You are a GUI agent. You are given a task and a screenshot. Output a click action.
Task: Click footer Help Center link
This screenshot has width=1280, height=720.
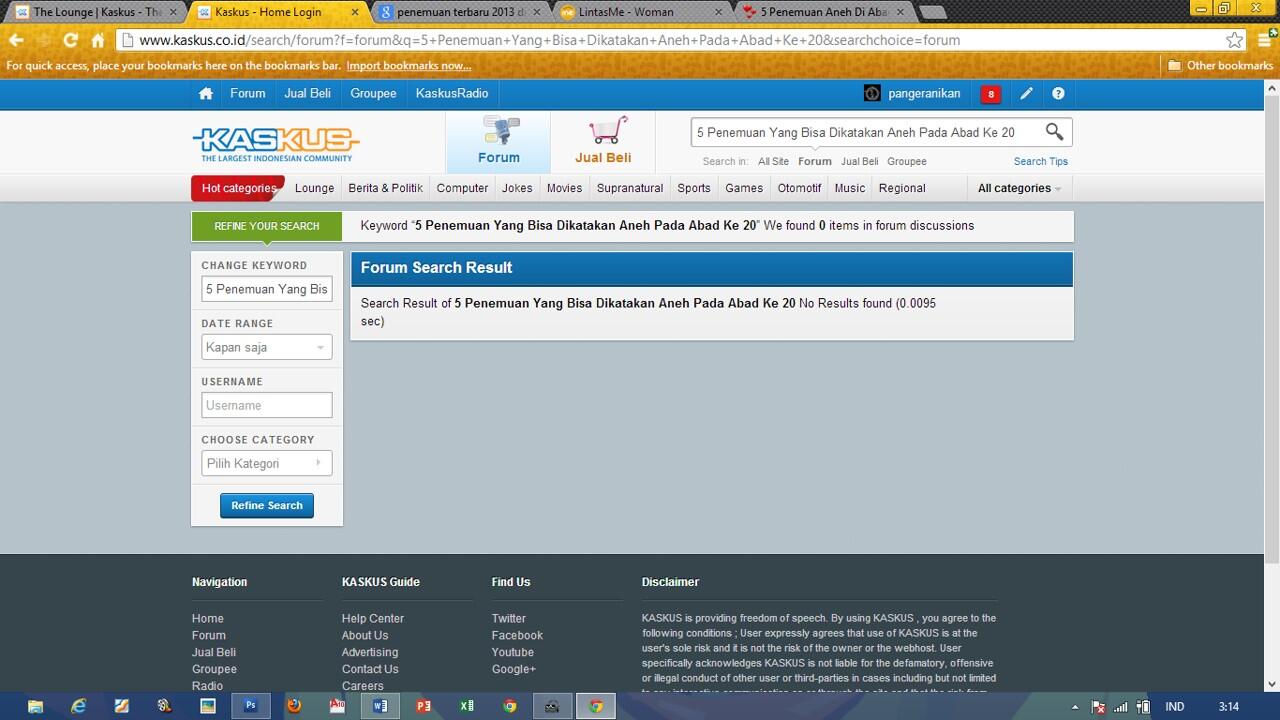pyautogui.click(x=373, y=618)
